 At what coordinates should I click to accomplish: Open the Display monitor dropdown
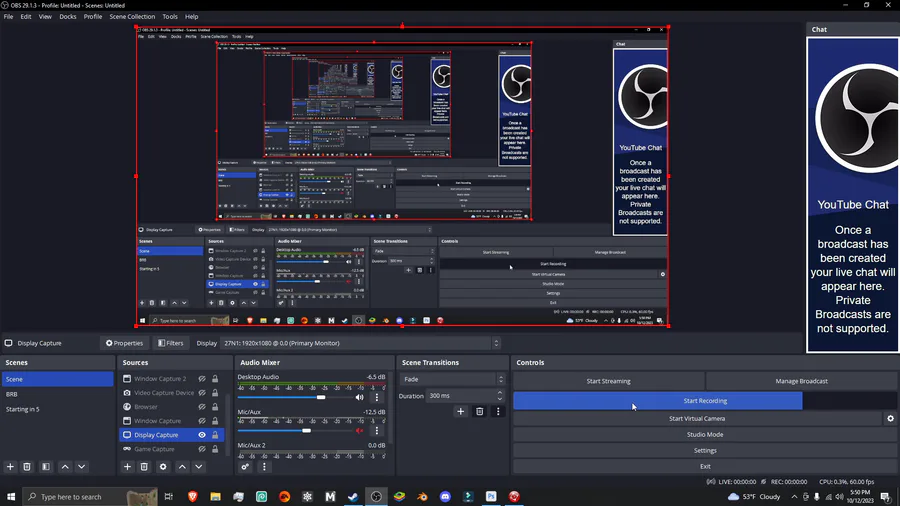(360, 343)
